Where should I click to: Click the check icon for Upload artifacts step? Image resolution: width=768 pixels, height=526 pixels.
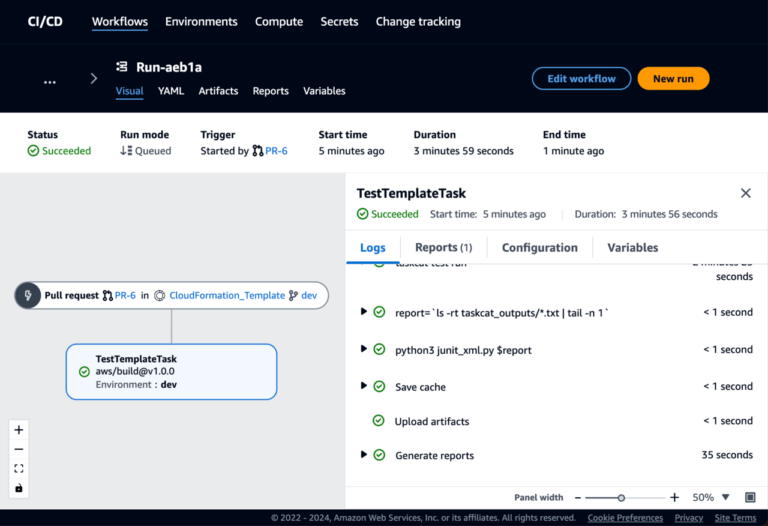point(379,421)
